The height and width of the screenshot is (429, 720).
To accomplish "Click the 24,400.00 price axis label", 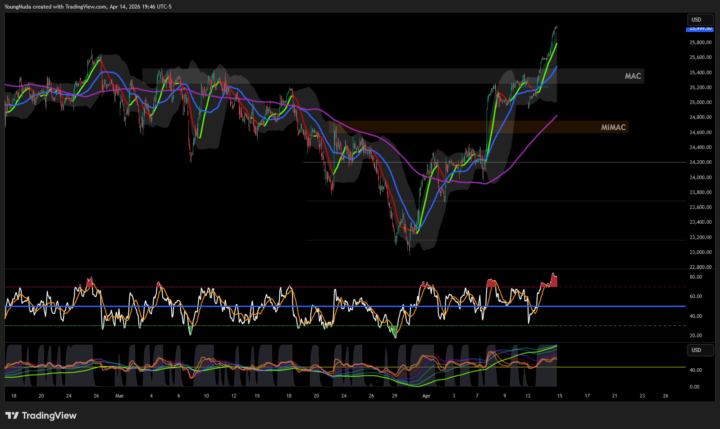I will (700, 147).
